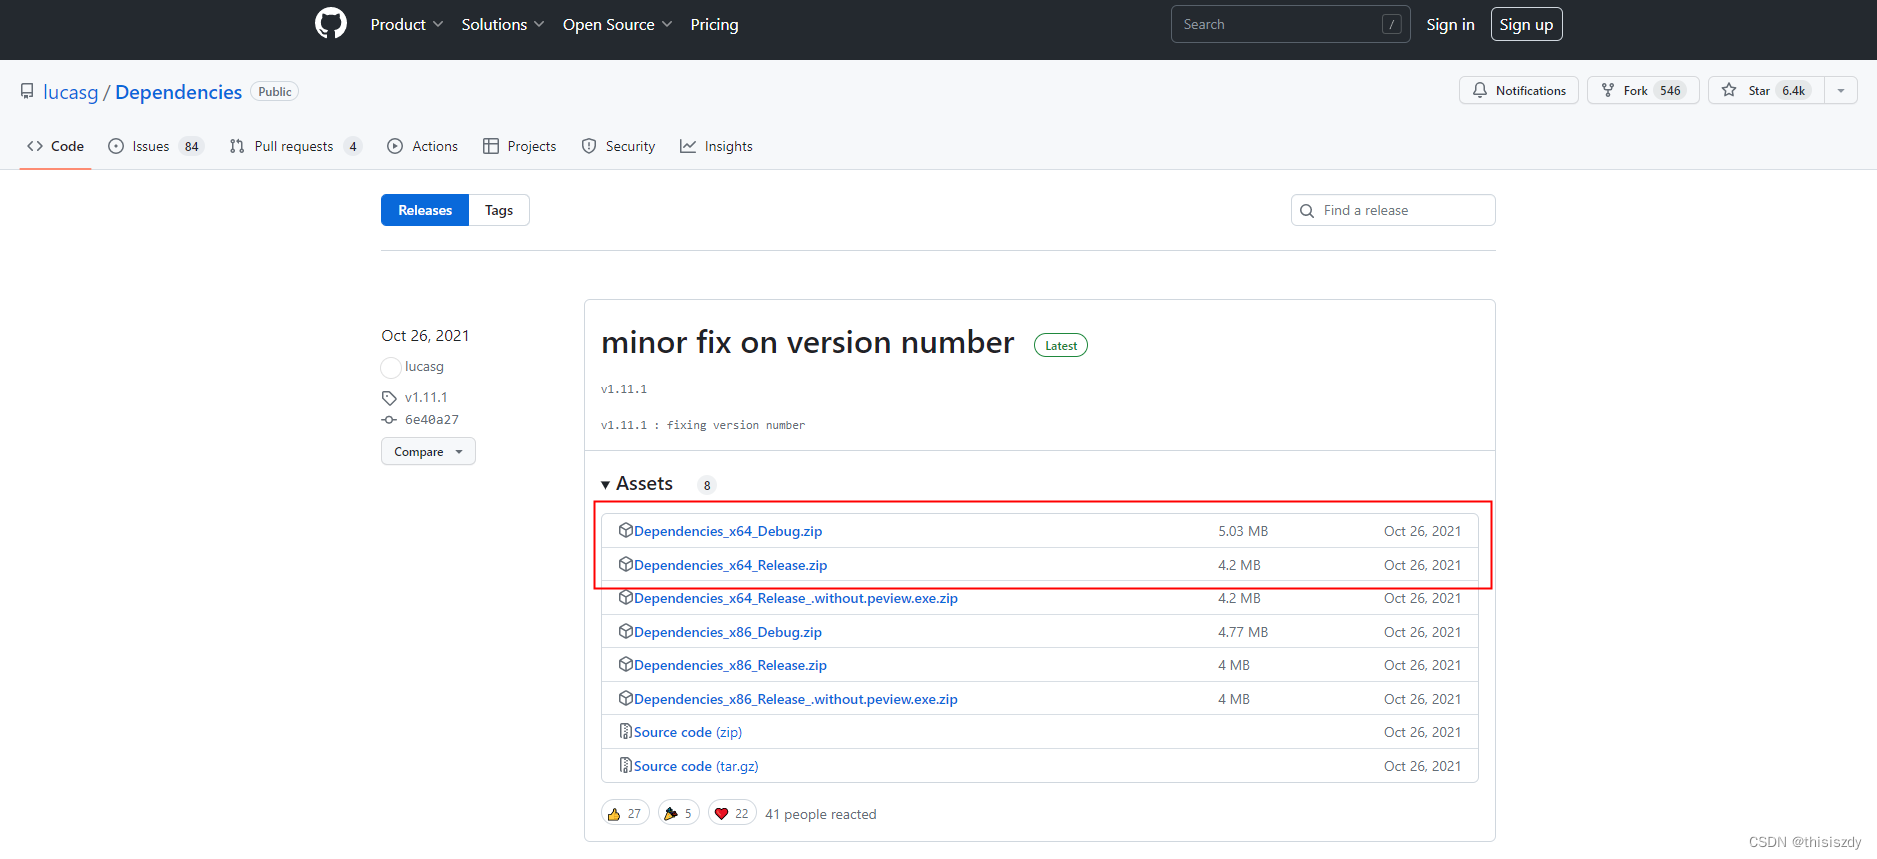Click the party popper reaction with 5
Screen dimensions: 1877x859
click(678, 813)
